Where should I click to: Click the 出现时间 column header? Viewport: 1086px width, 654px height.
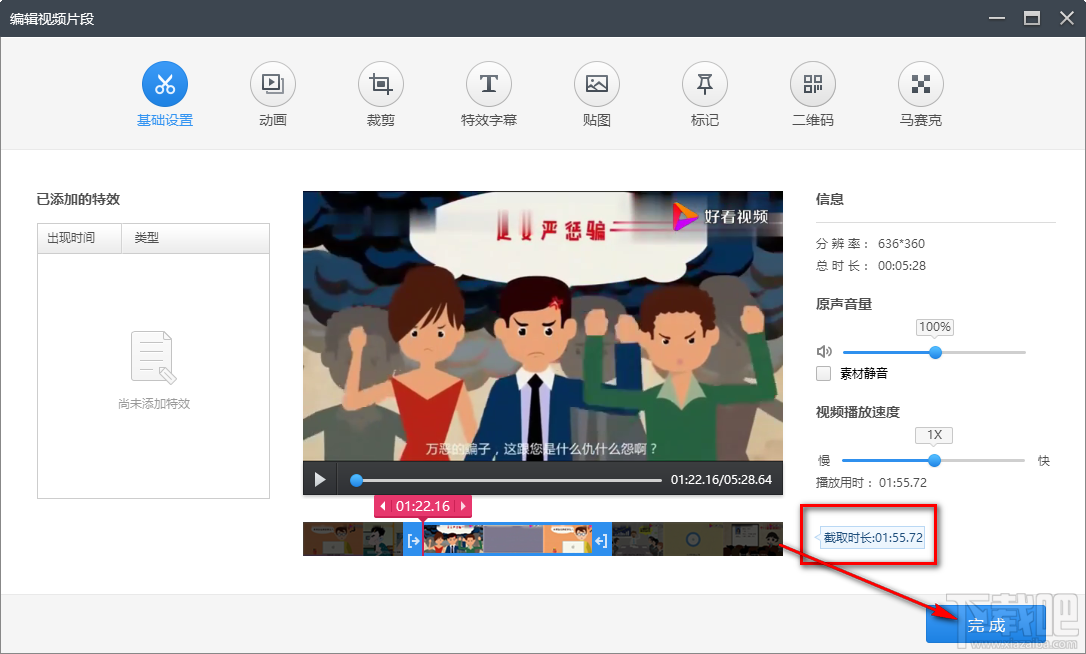[x=80, y=238]
